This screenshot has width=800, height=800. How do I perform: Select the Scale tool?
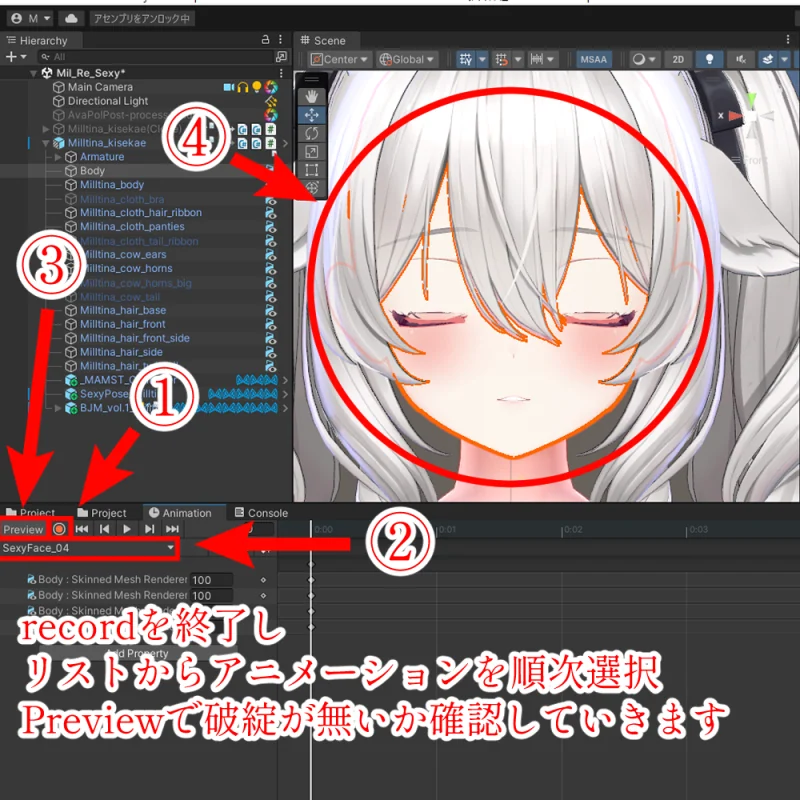pyautogui.click(x=311, y=152)
